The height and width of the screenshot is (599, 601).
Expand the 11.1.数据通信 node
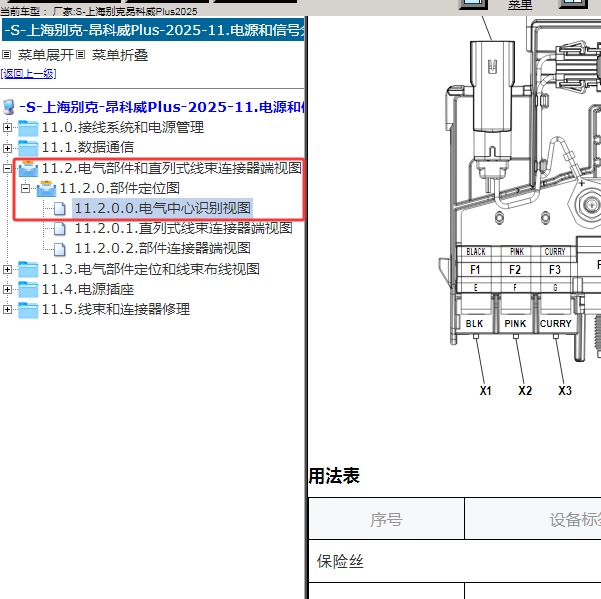7,148
